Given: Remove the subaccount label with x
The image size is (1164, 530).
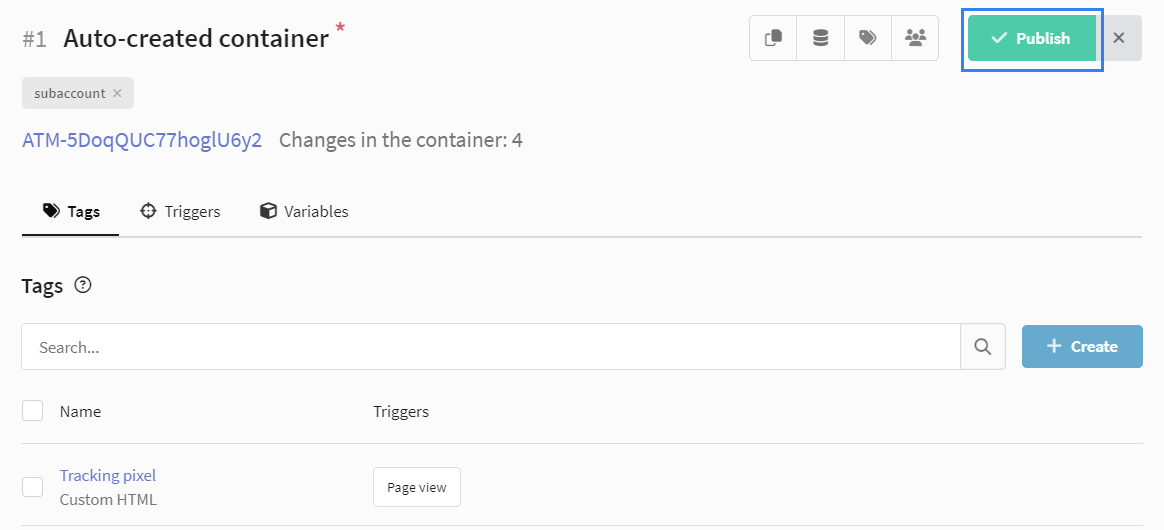Looking at the screenshot, I should pos(117,94).
